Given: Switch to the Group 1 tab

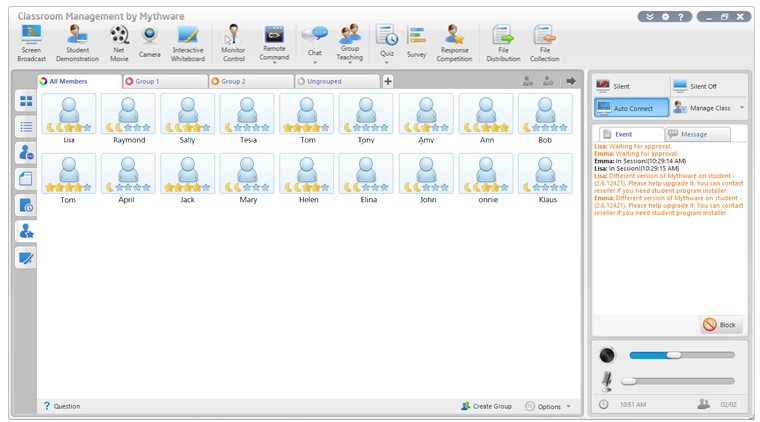Looking at the screenshot, I should (x=164, y=81).
